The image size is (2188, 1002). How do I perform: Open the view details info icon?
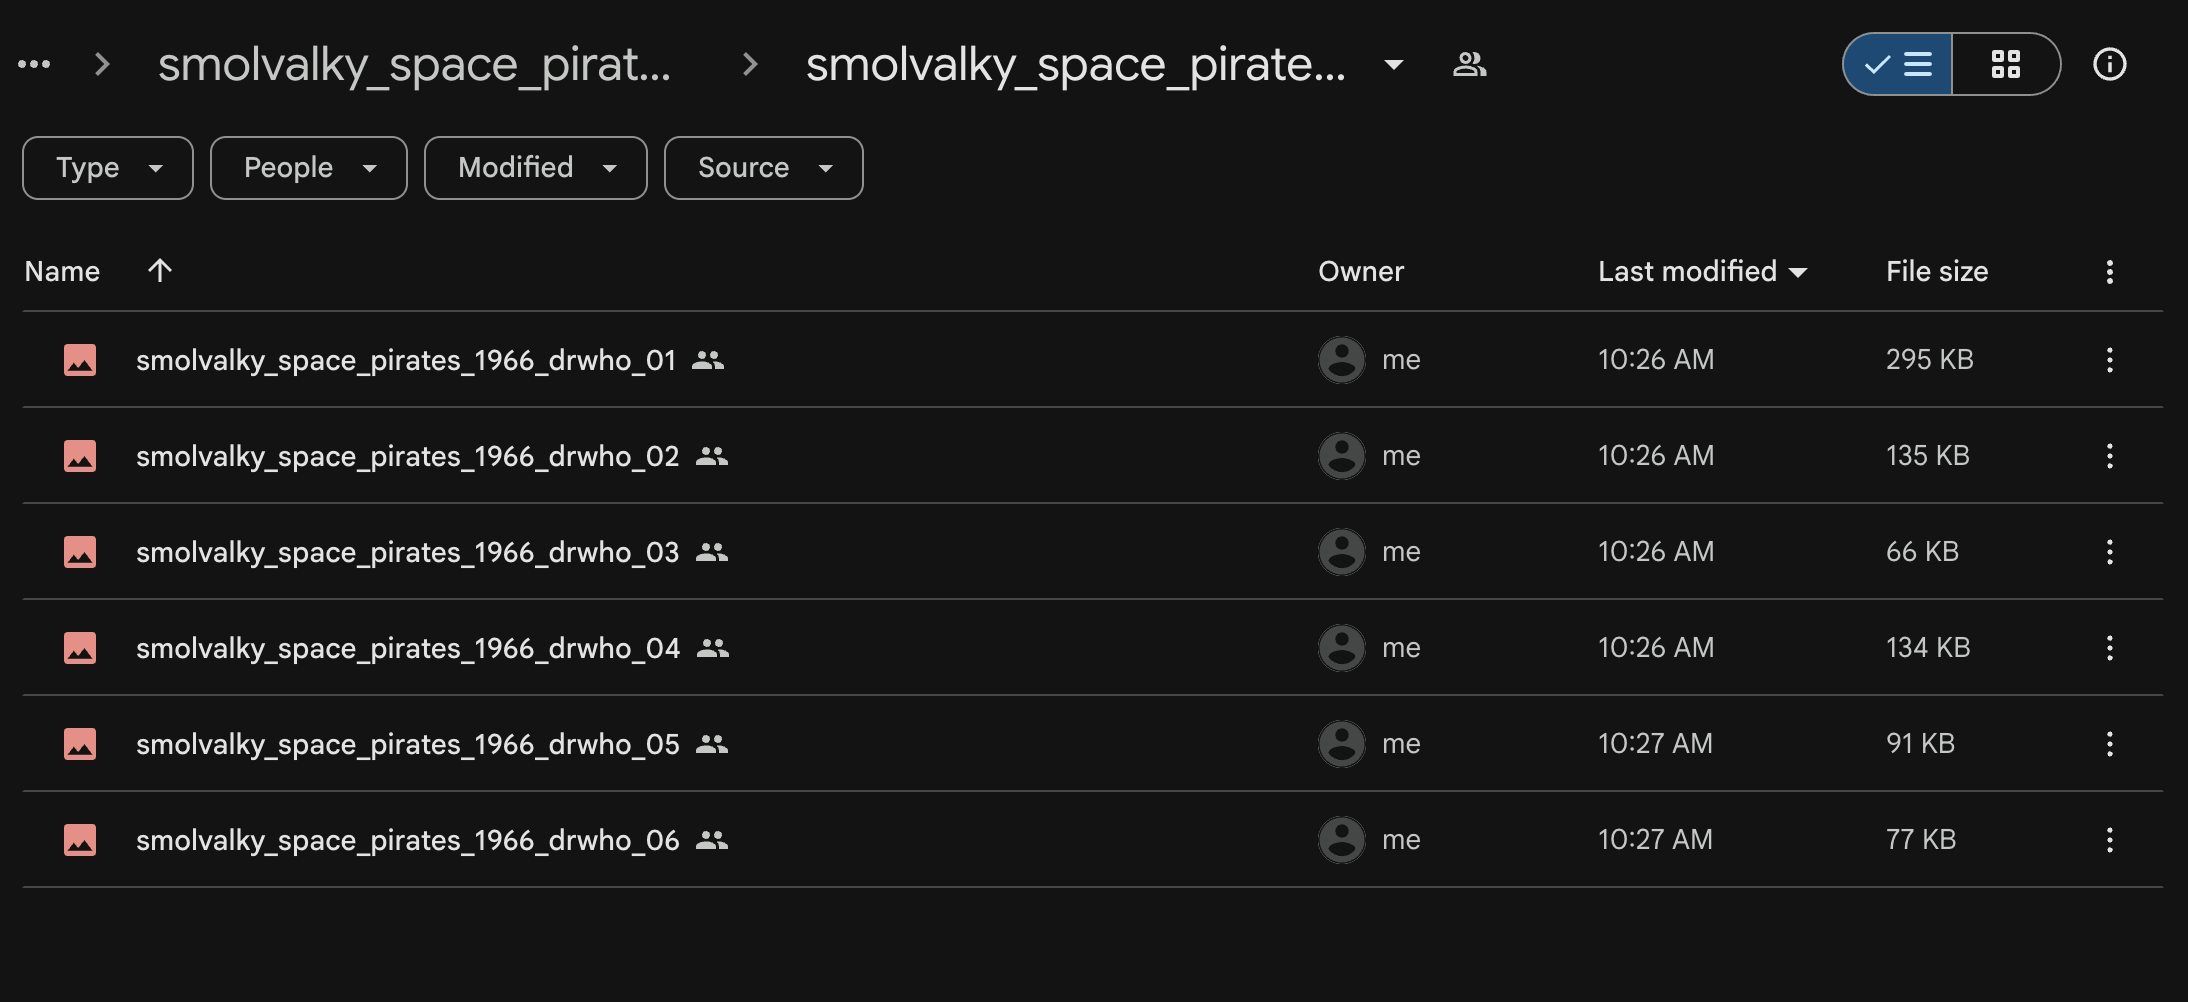click(x=2109, y=65)
